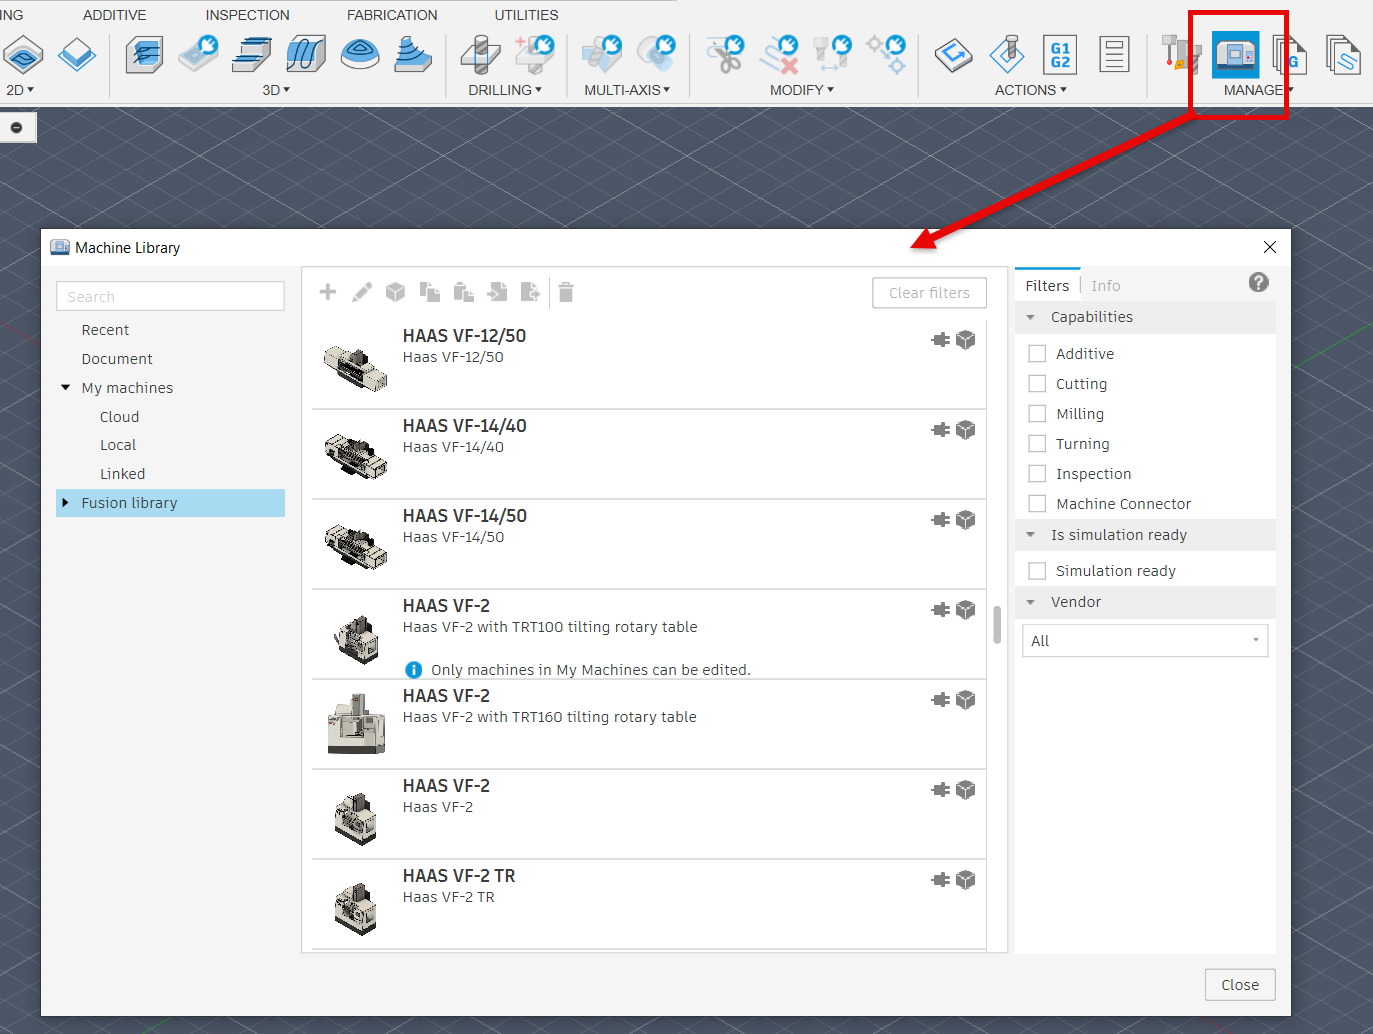The image size is (1373, 1034).
Task: Select the edit machine pencil icon
Action: [x=361, y=291]
